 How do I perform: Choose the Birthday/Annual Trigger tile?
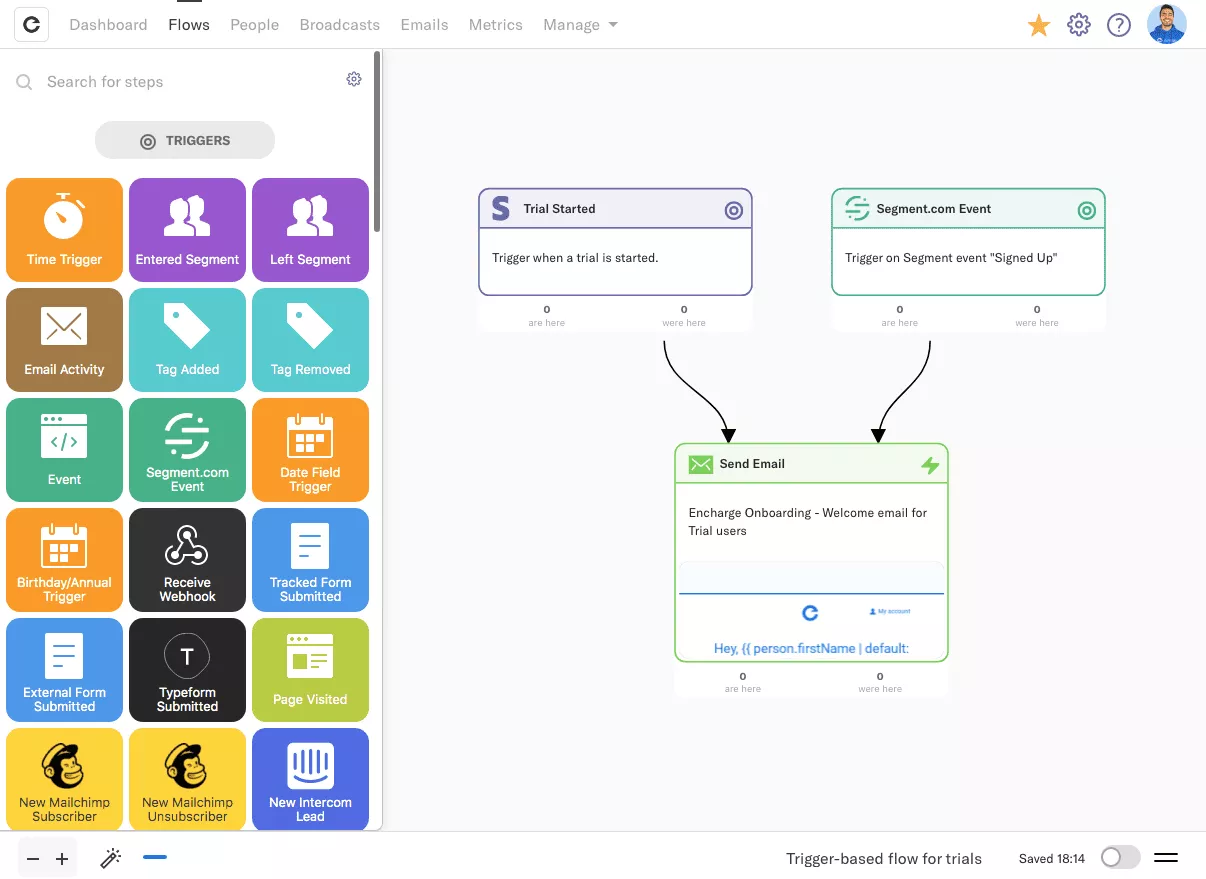click(64, 560)
